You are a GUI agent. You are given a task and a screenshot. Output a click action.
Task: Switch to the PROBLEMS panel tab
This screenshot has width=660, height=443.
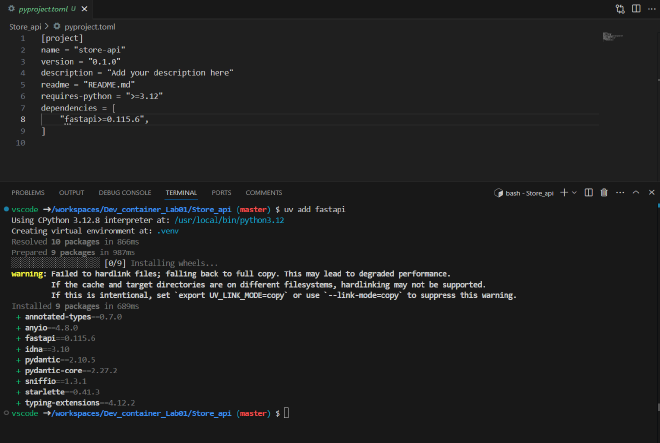tap(28, 192)
